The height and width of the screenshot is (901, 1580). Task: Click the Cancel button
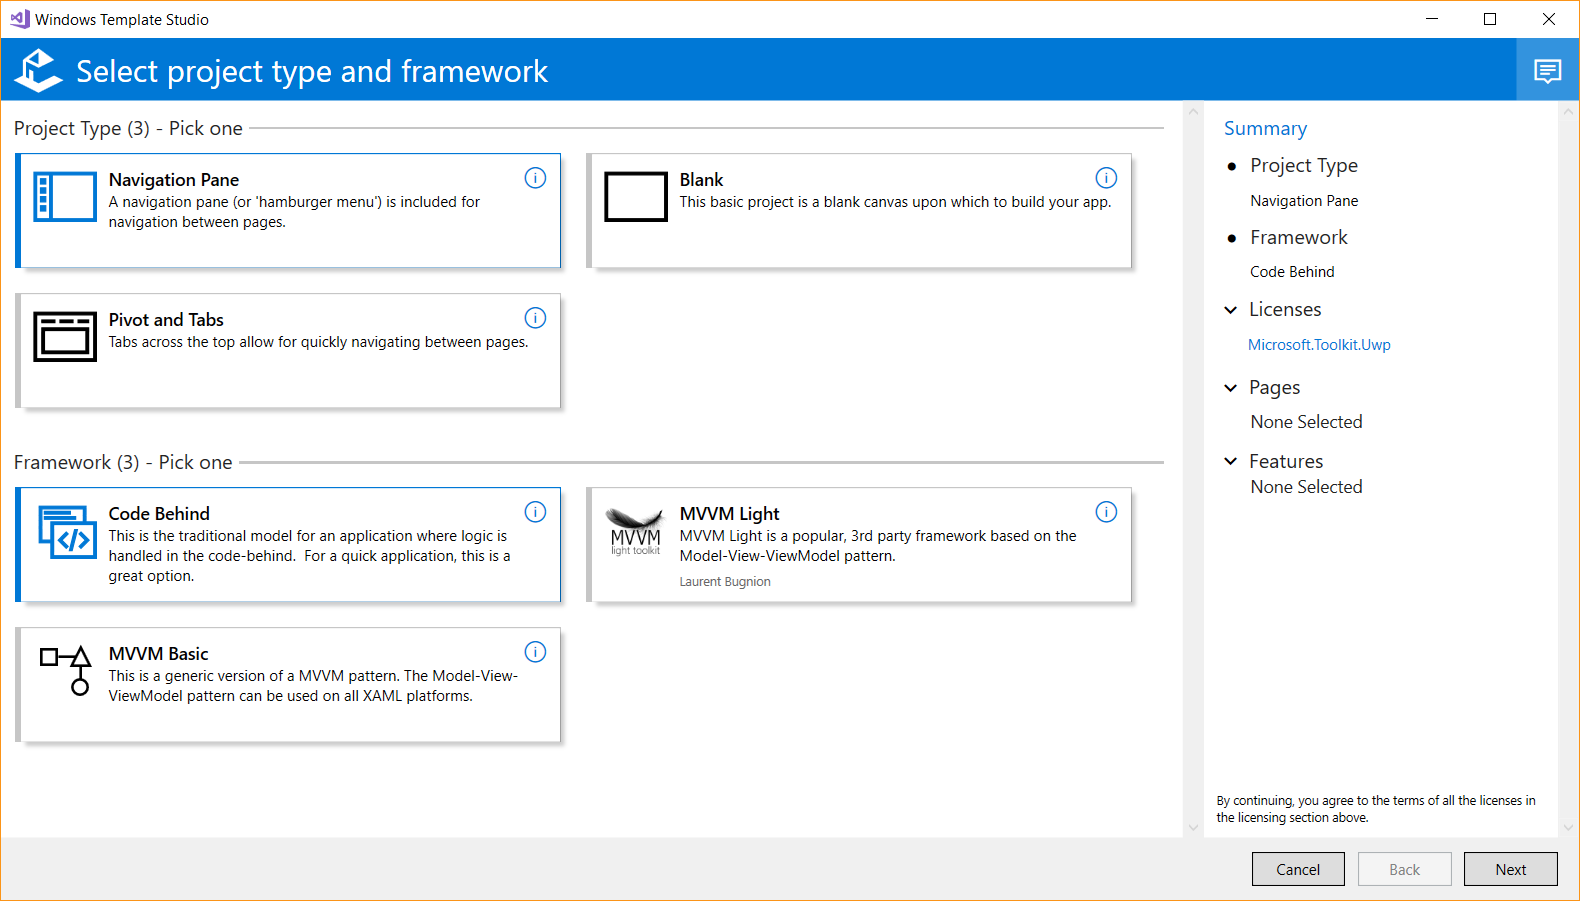[x=1298, y=869]
